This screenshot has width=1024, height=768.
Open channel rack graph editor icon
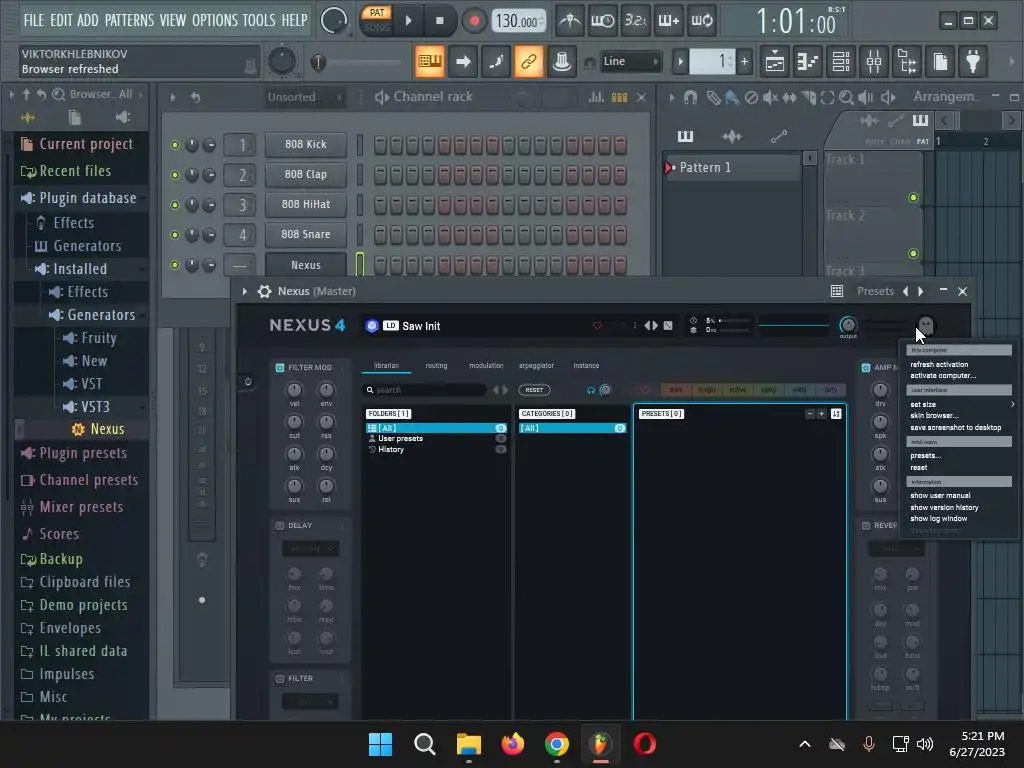pyautogui.click(x=596, y=97)
